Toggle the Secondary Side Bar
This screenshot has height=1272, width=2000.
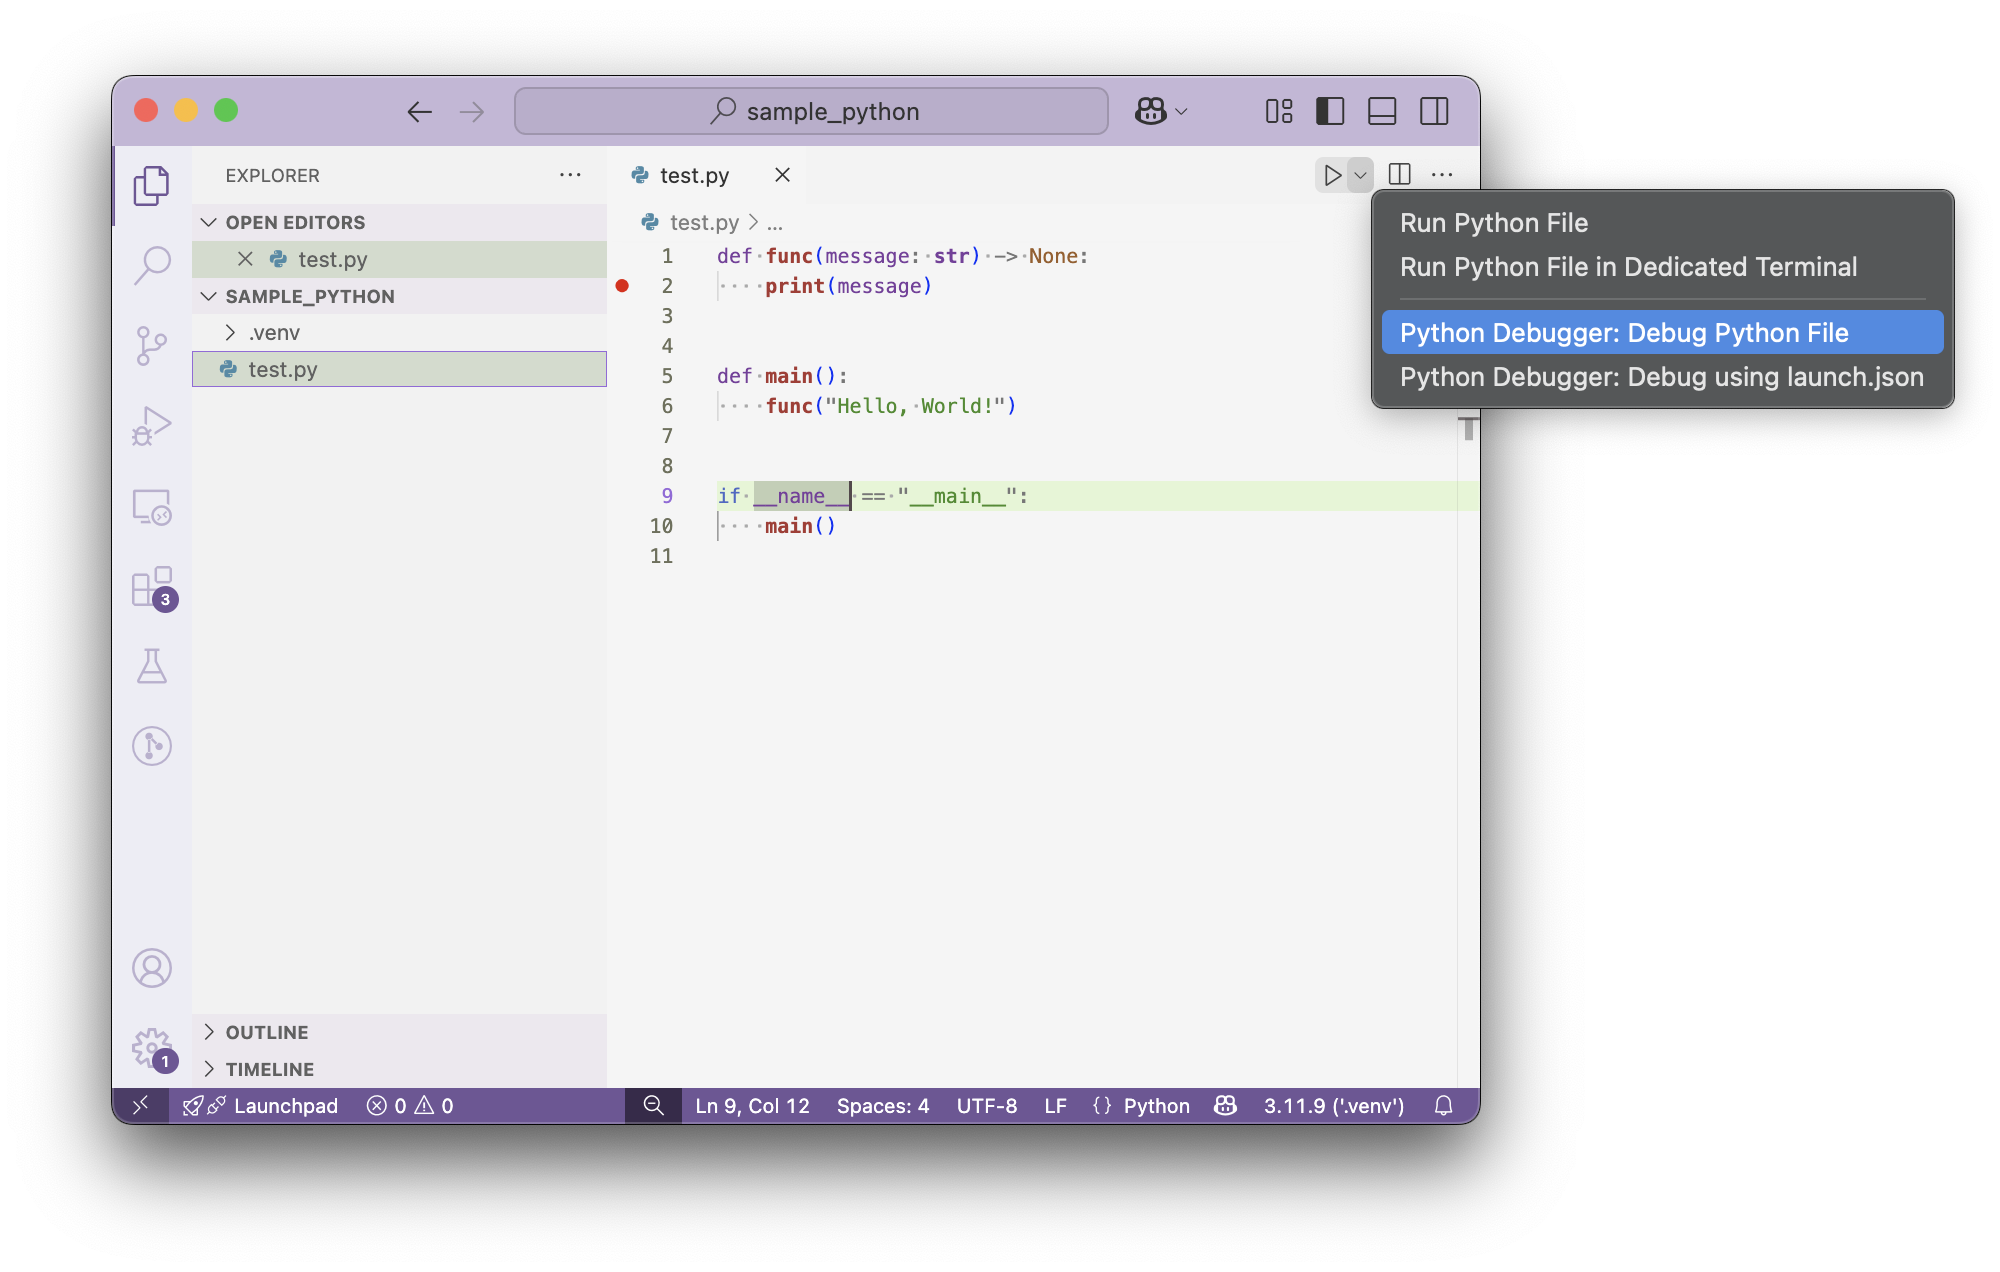[x=1434, y=111]
